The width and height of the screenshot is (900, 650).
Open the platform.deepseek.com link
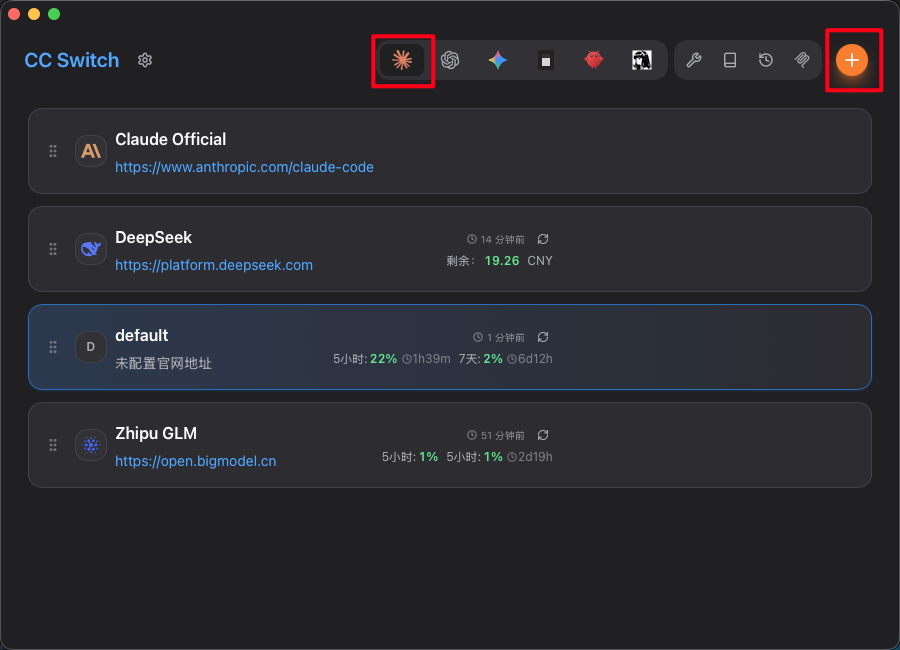[x=214, y=265]
